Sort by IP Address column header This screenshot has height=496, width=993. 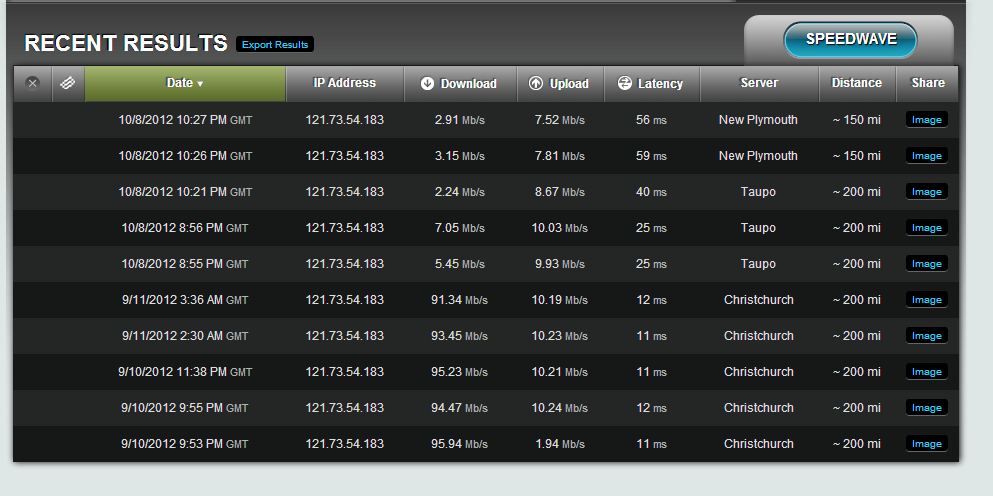pyautogui.click(x=345, y=83)
